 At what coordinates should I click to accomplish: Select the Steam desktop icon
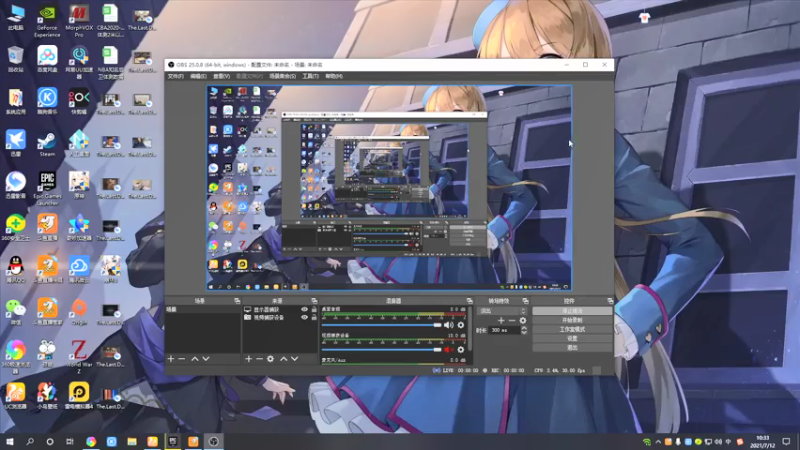click(x=47, y=144)
